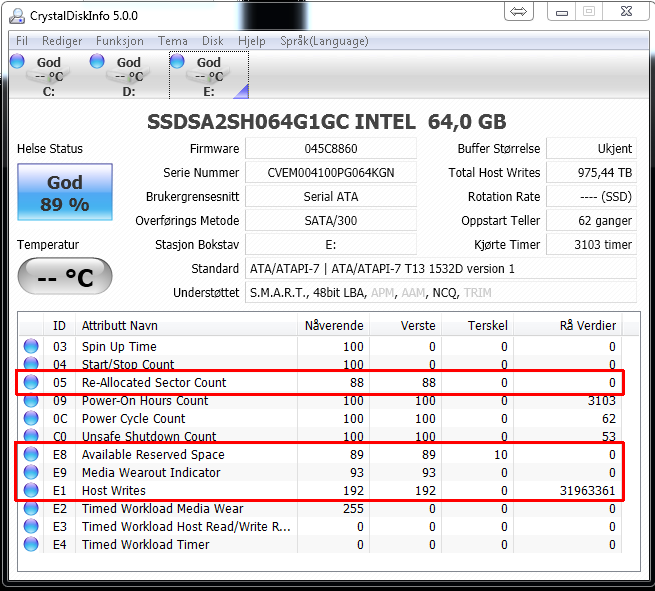Screen dimensions: 655x591
Task: Select drive D: disk tab
Action: [x=129, y=76]
